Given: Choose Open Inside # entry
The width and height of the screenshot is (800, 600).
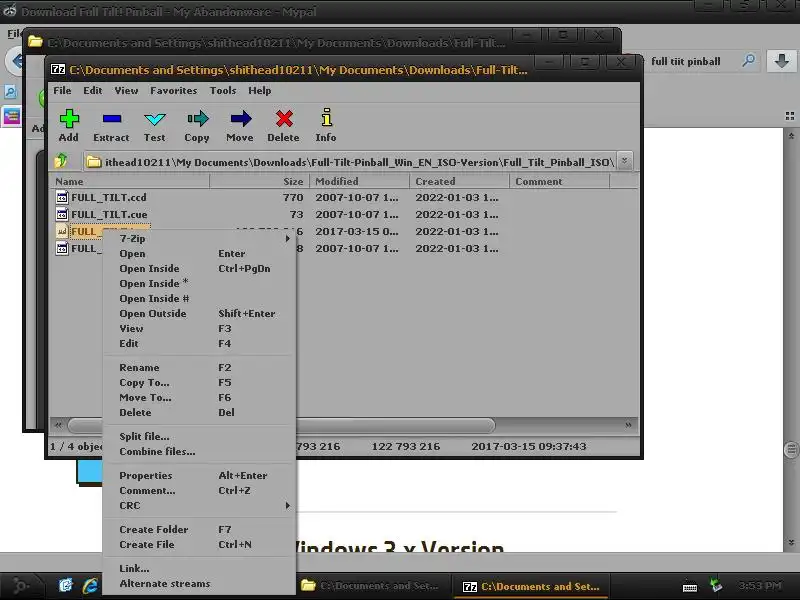Looking at the screenshot, I should coord(198,298).
